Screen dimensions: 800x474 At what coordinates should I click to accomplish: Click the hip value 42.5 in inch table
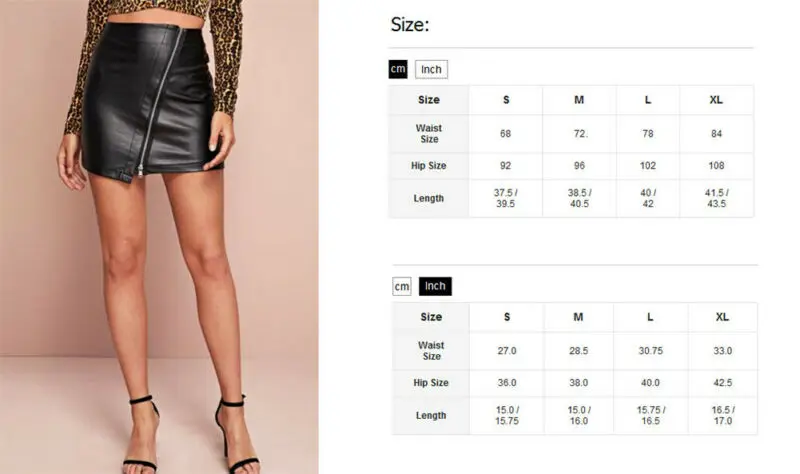[x=722, y=383]
